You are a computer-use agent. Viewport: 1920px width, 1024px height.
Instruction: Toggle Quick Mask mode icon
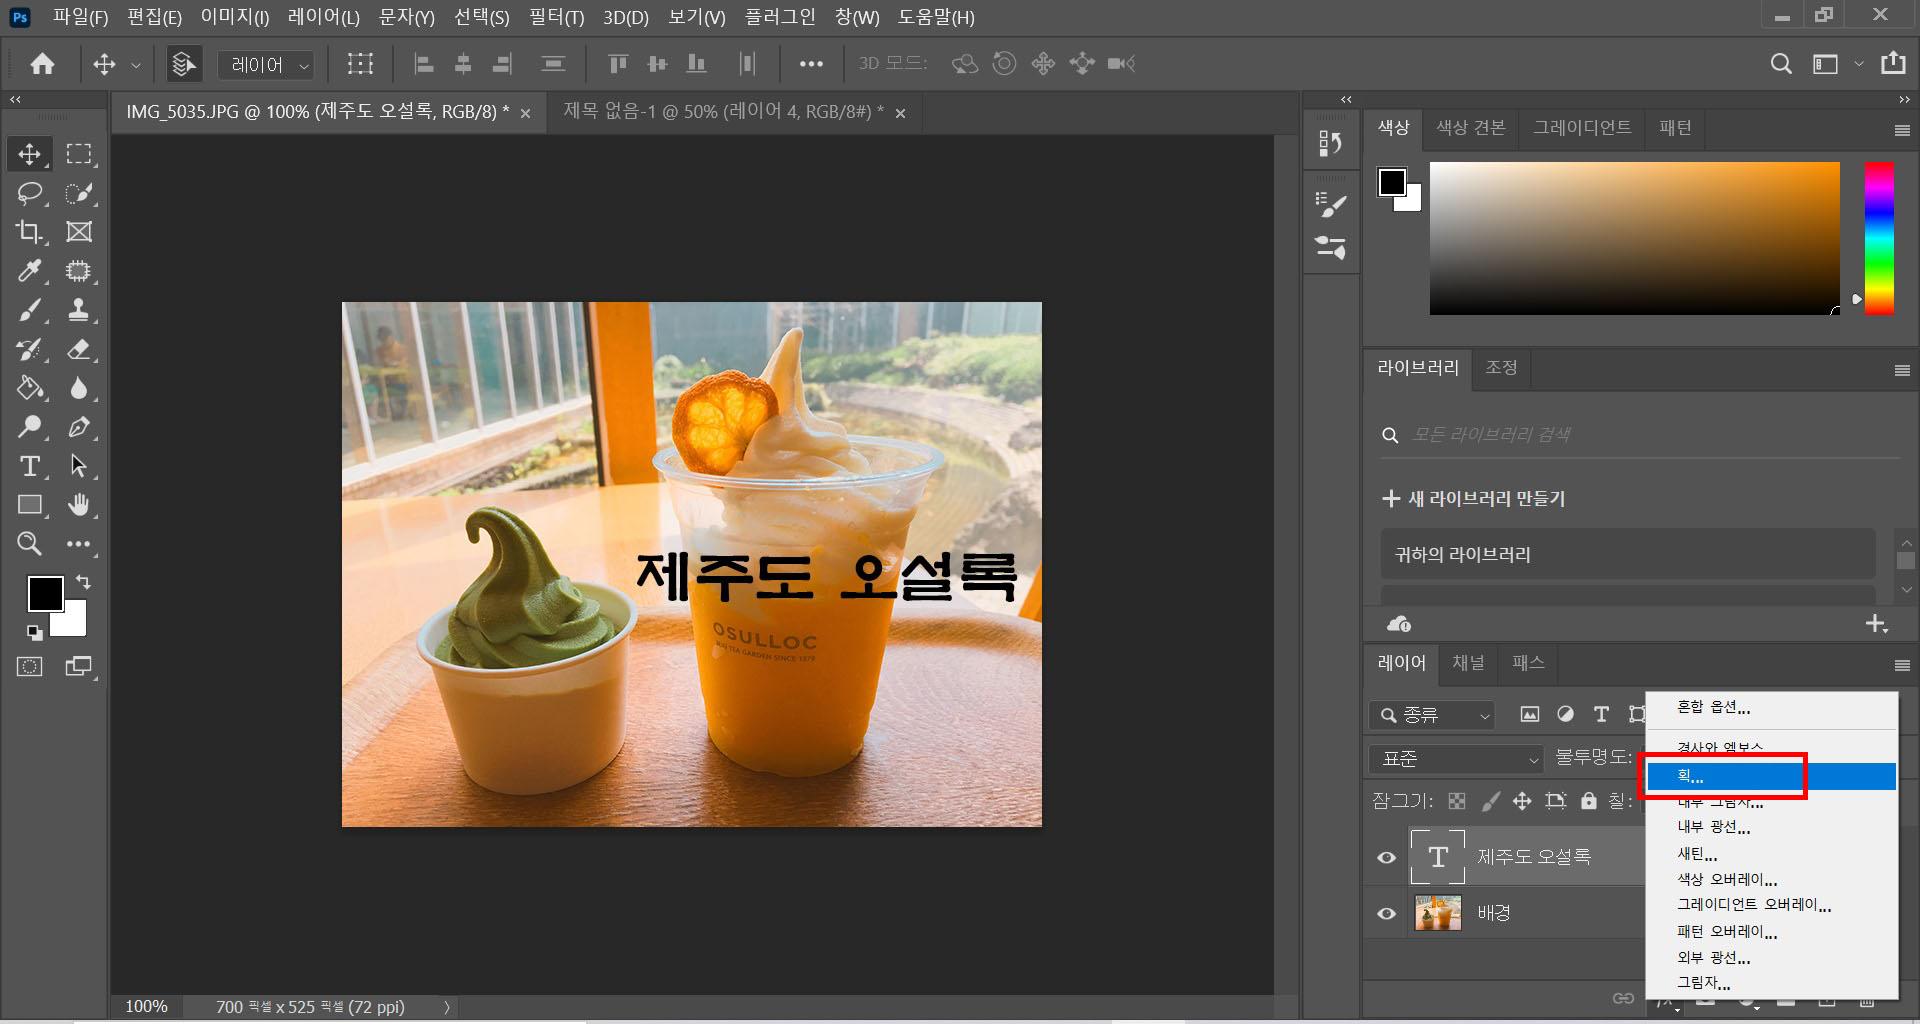pos(29,667)
